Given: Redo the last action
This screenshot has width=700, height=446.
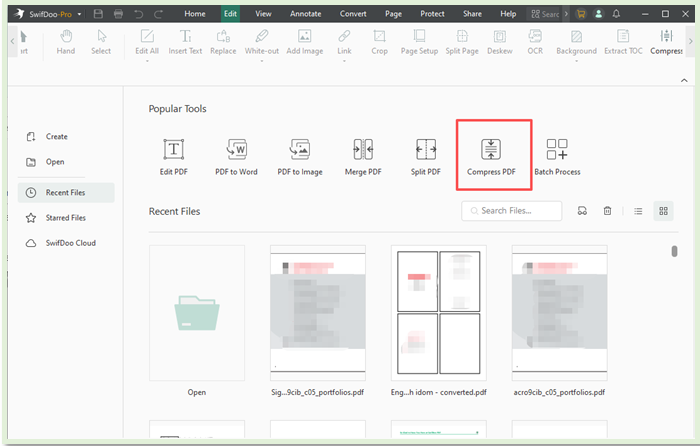Looking at the screenshot, I should click(158, 14).
